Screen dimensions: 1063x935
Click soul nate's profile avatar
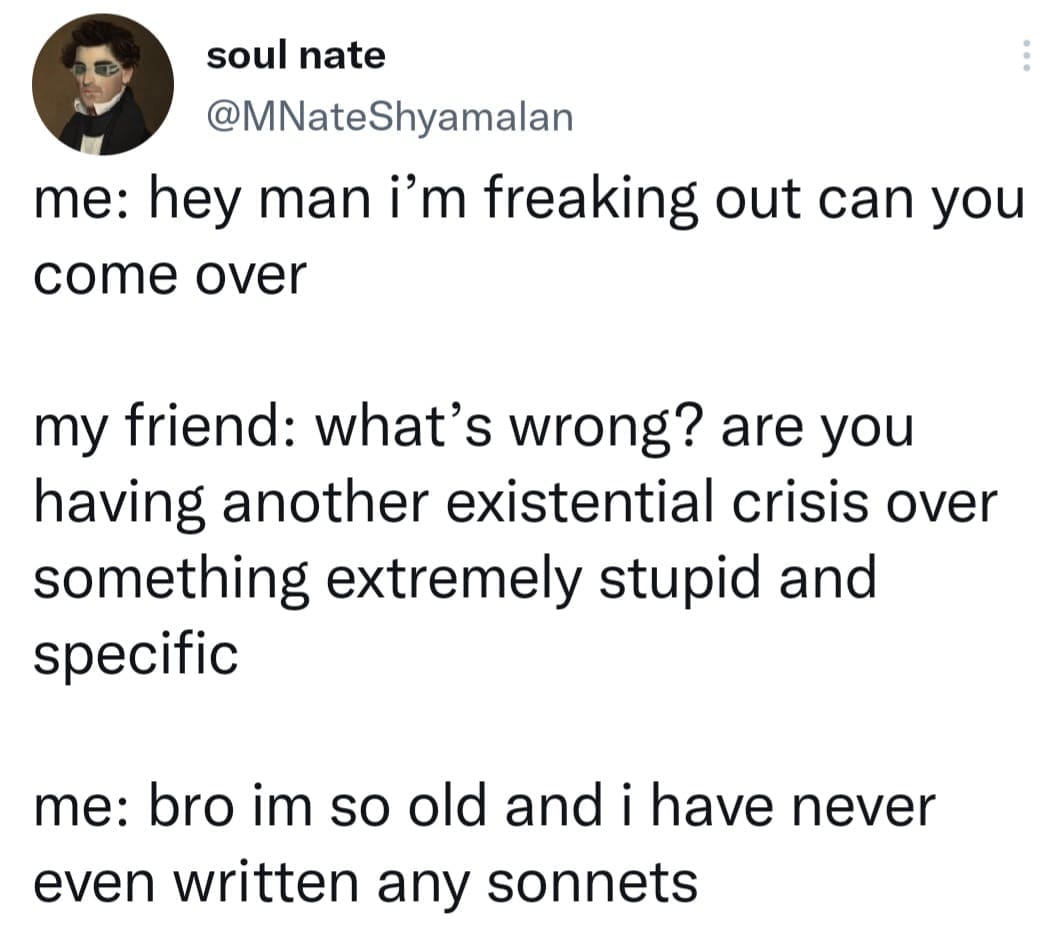(x=103, y=85)
